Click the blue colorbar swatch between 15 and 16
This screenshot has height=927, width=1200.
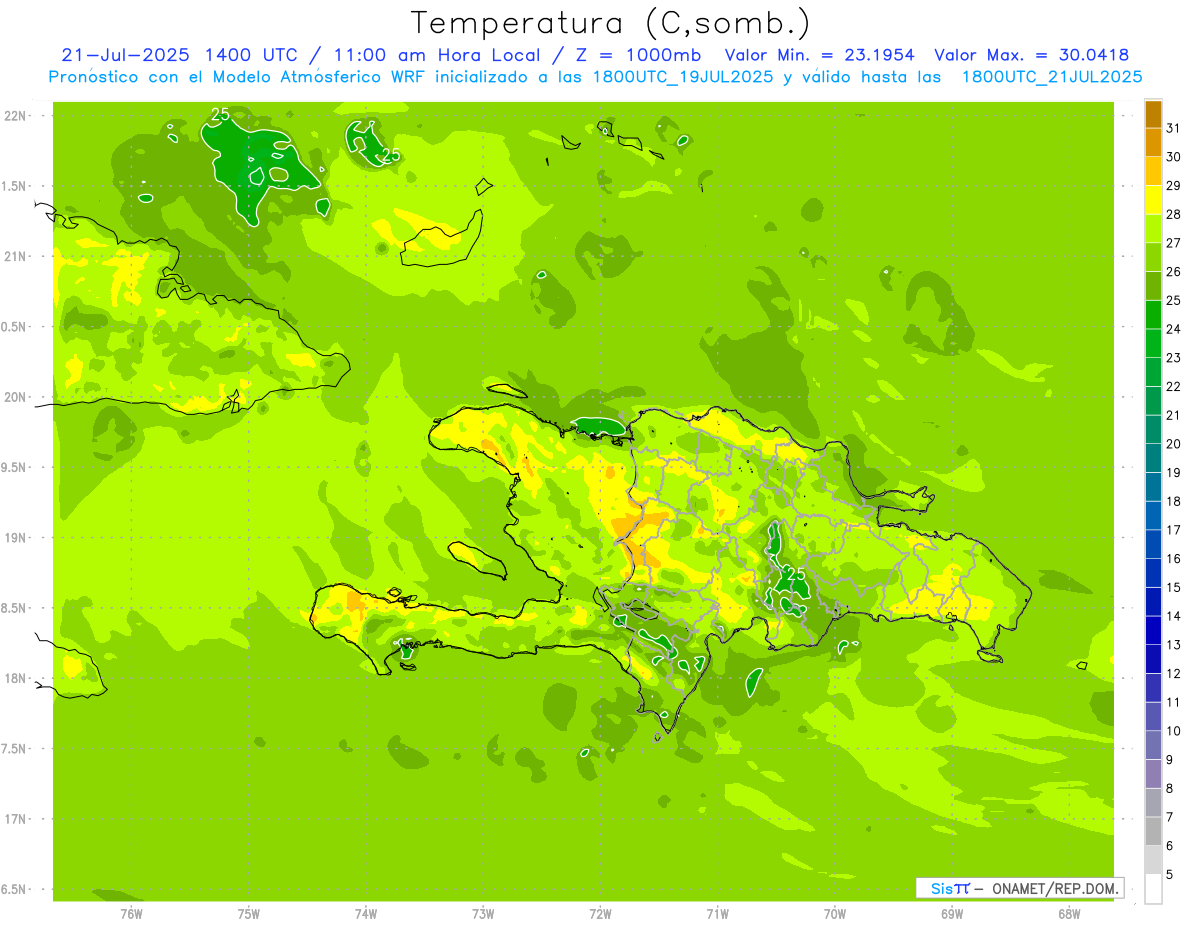point(1153,573)
